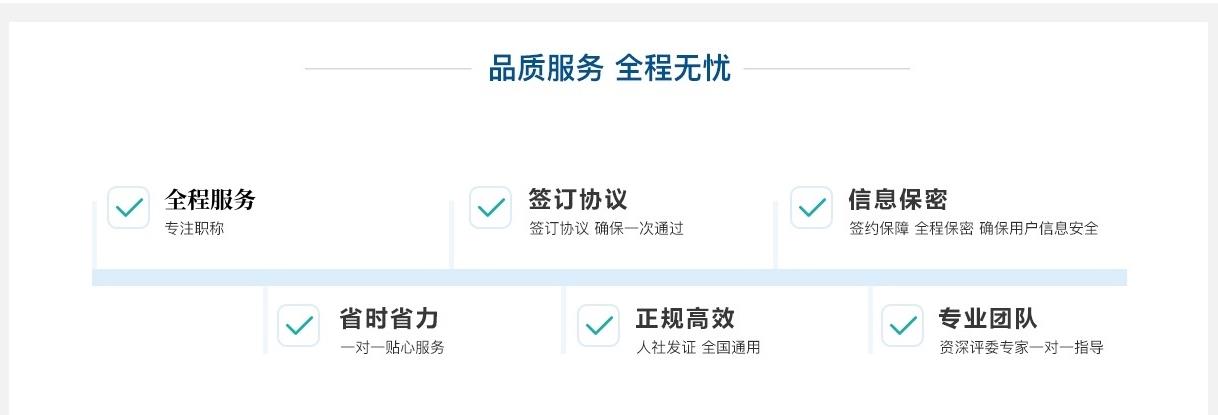Click the checkmark icon beside 正规高效
This screenshot has height=415, width=1218.
point(598,326)
